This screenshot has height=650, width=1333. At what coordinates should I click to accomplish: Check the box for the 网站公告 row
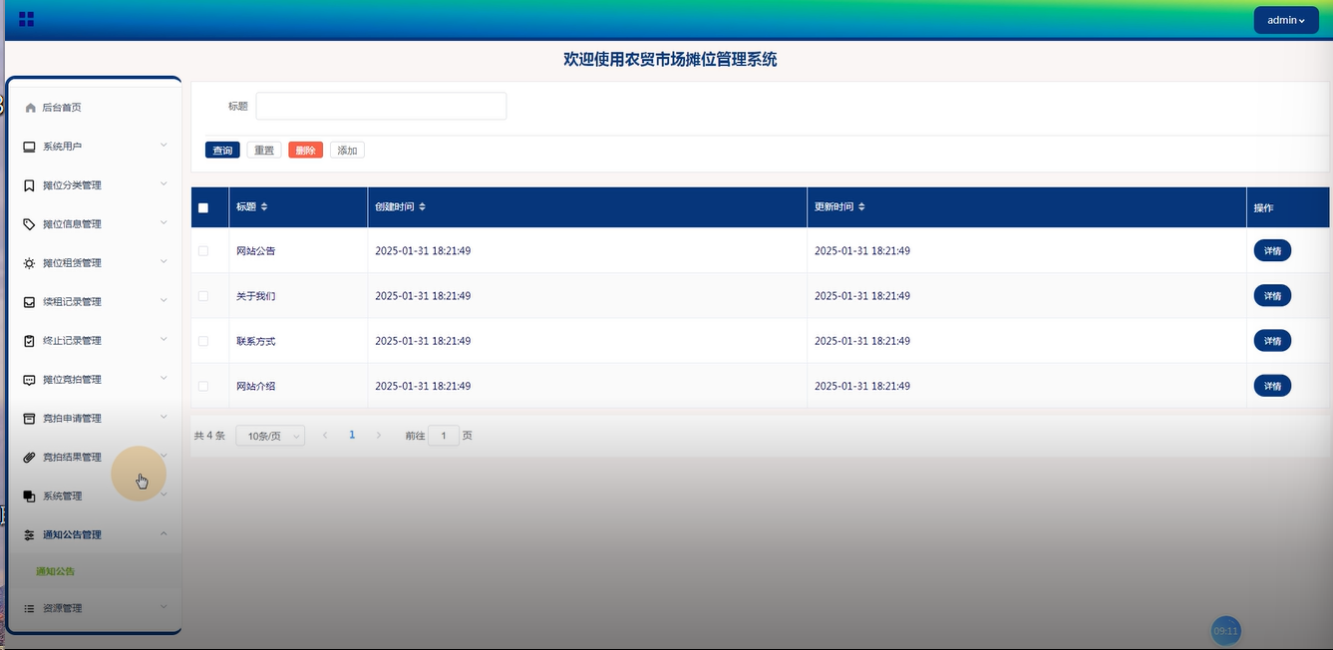203,251
